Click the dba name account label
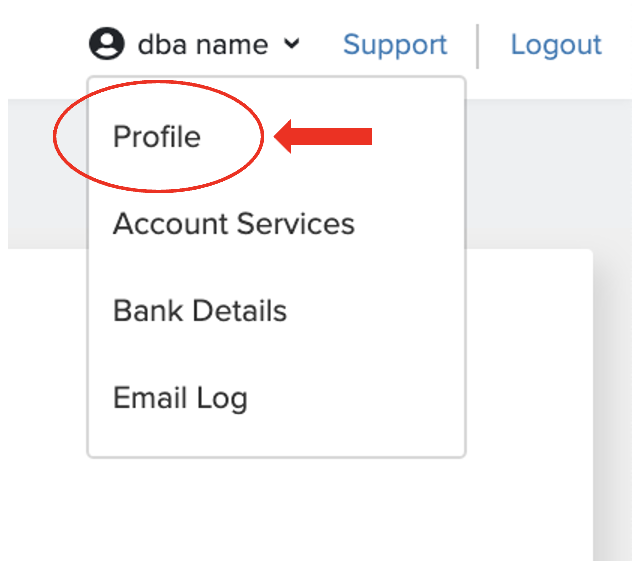640x570 pixels. (203, 45)
